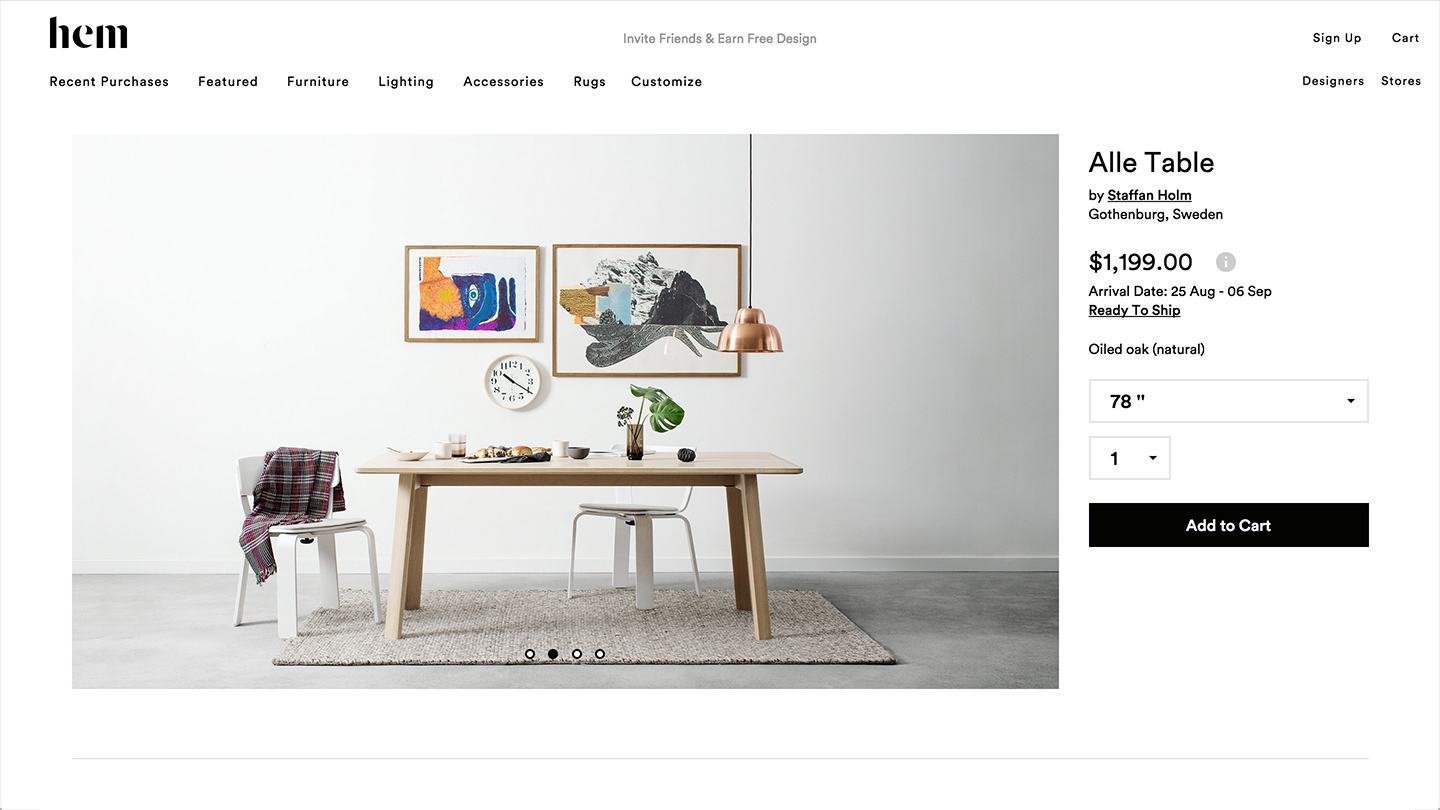Open the Stores page
Screen dimensions: 1440x810
(1401, 81)
